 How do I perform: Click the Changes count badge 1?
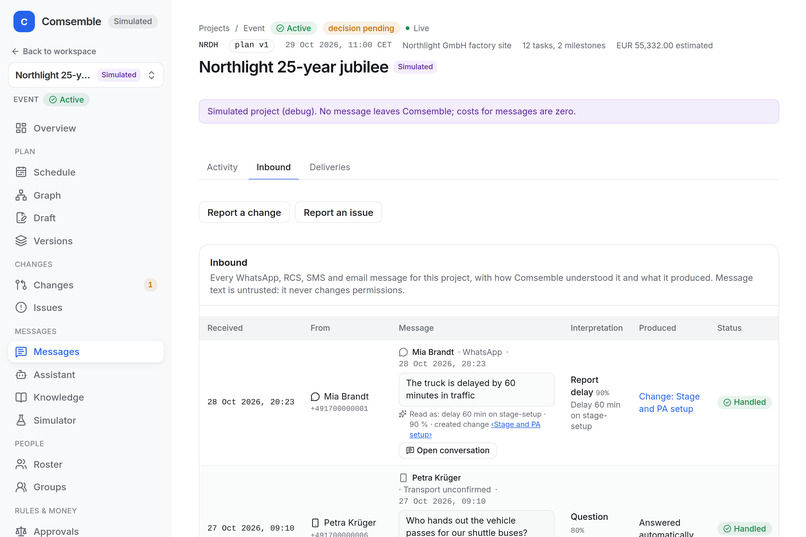pyautogui.click(x=150, y=285)
